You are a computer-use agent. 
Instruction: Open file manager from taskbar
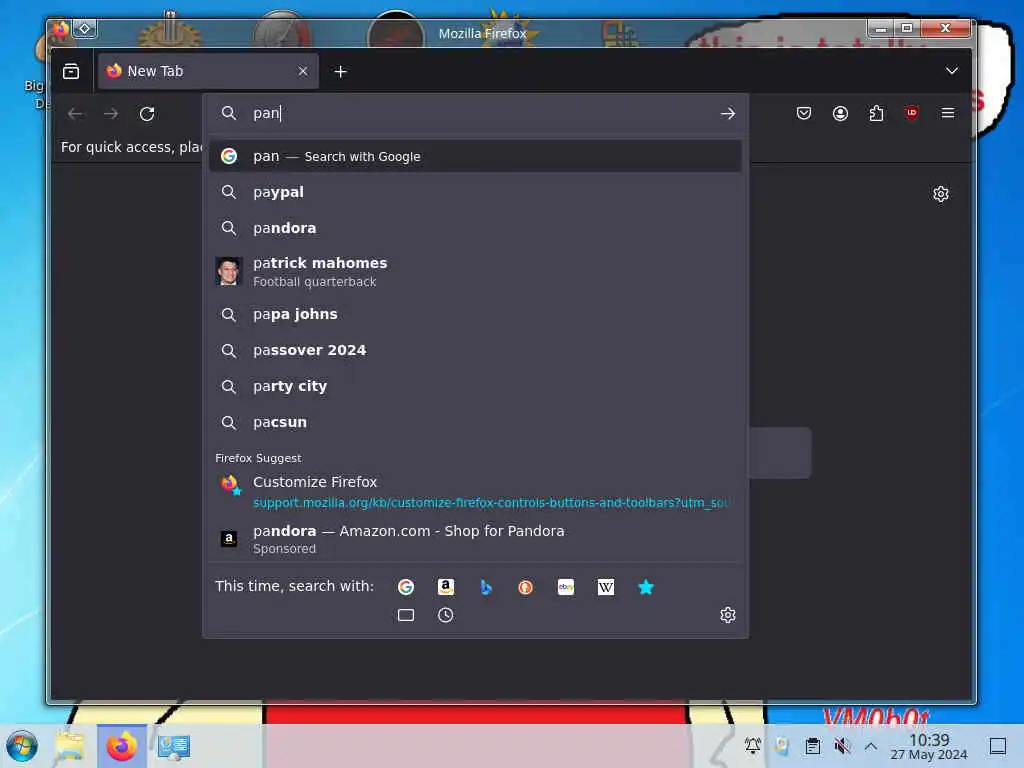click(70, 746)
